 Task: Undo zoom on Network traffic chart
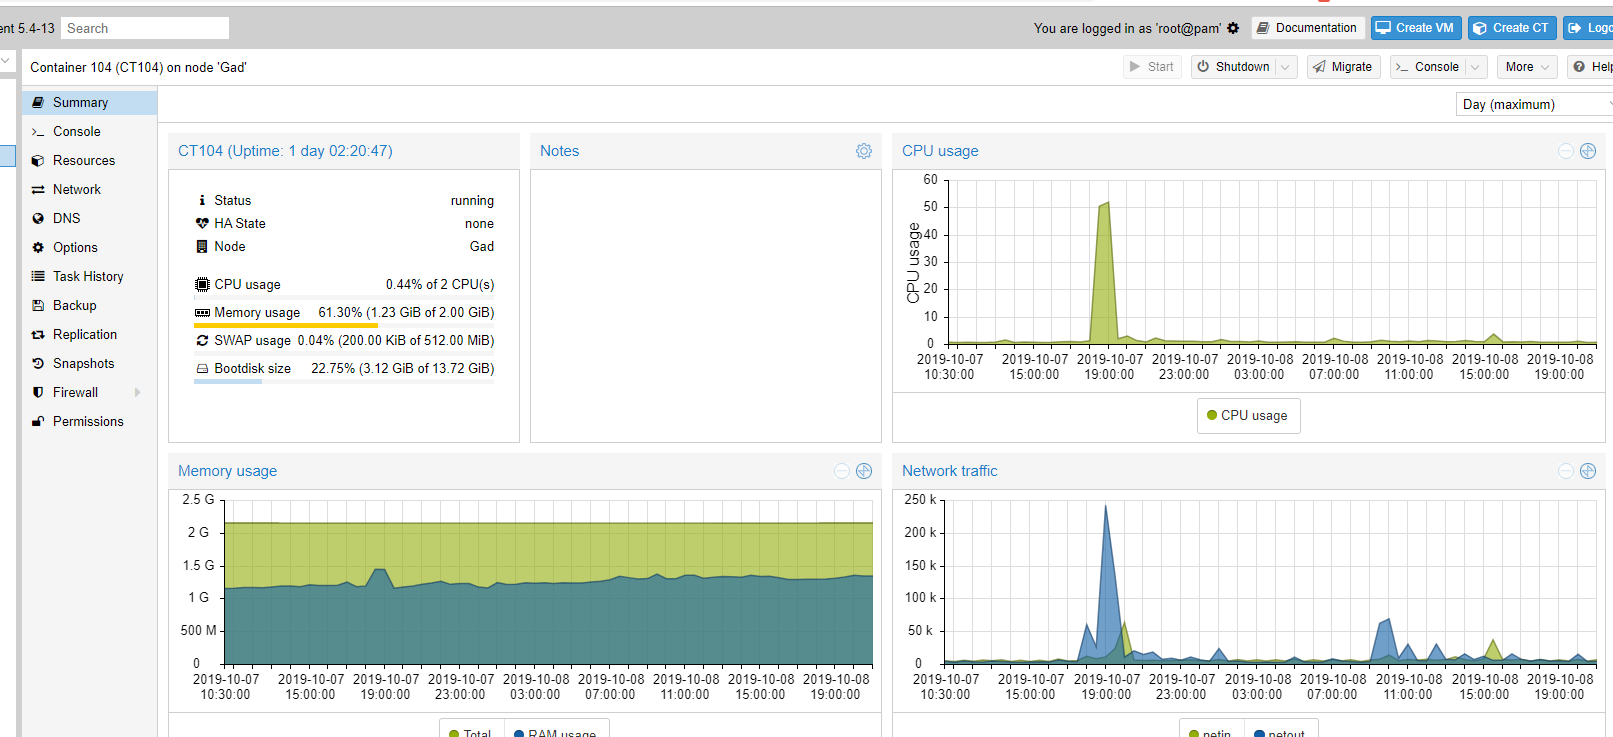[x=1566, y=471]
